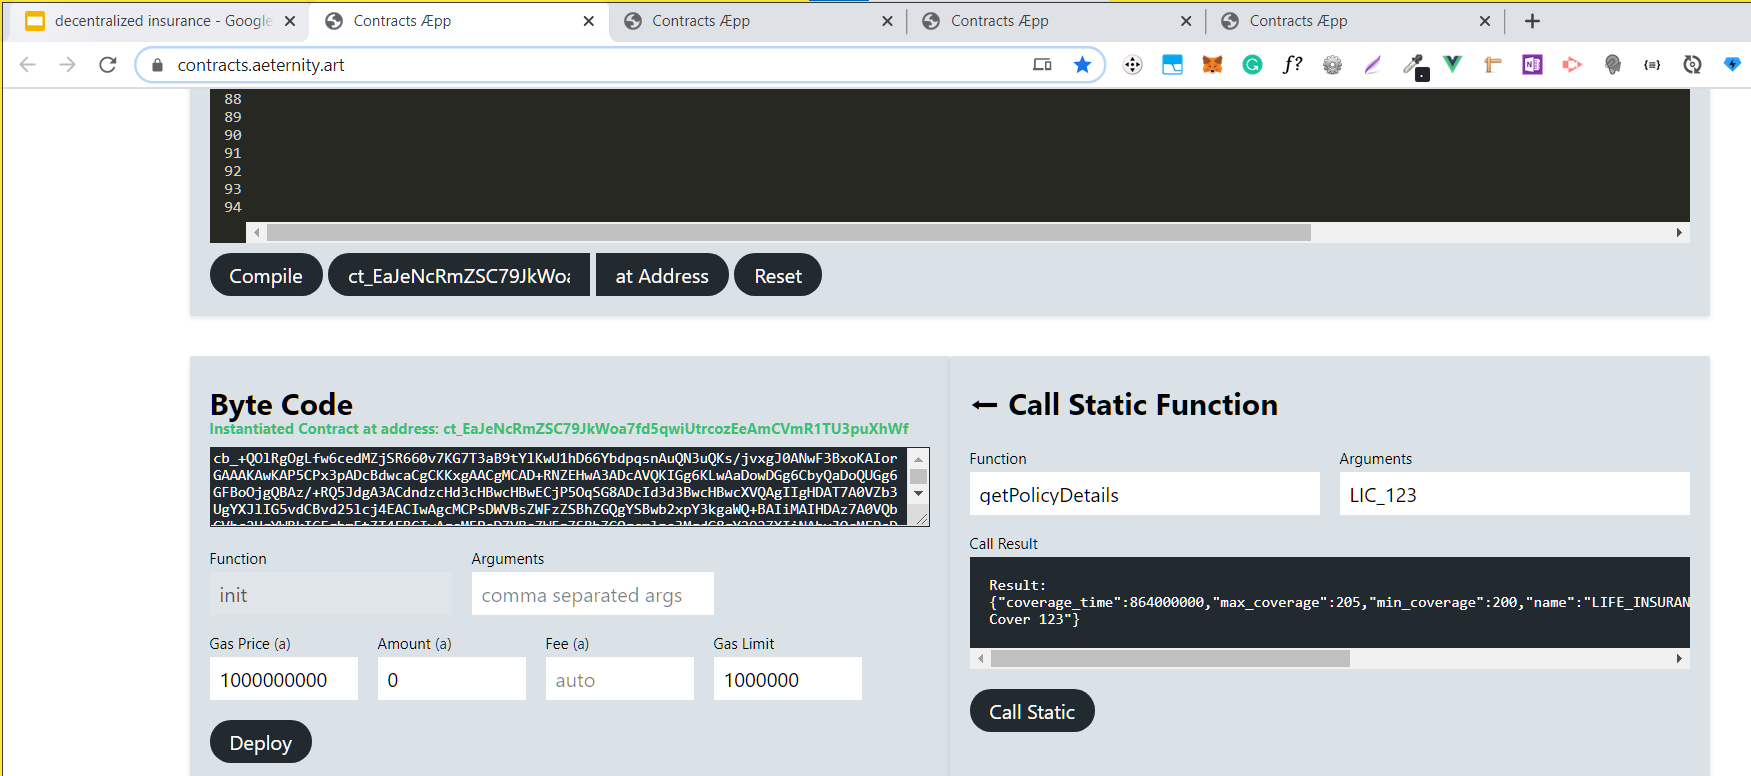The image size is (1751, 776).
Task: Click the getPolicyDetails function field
Action: click(1145, 494)
